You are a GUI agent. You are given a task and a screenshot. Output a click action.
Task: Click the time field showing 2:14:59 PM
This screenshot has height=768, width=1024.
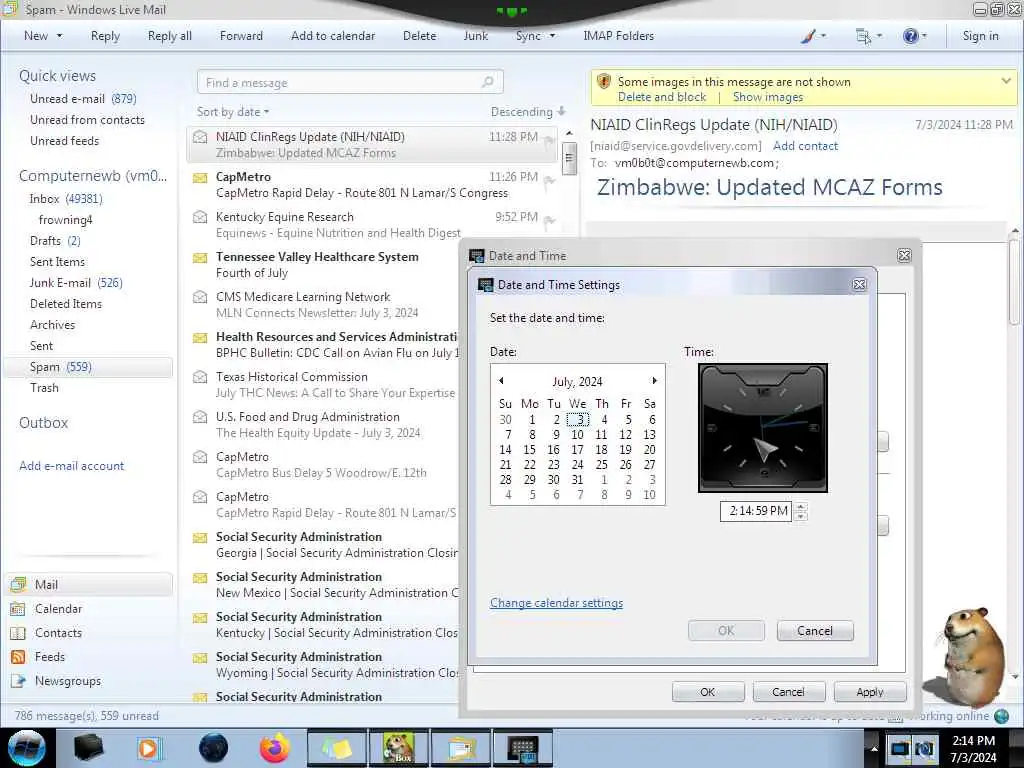point(758,511)
